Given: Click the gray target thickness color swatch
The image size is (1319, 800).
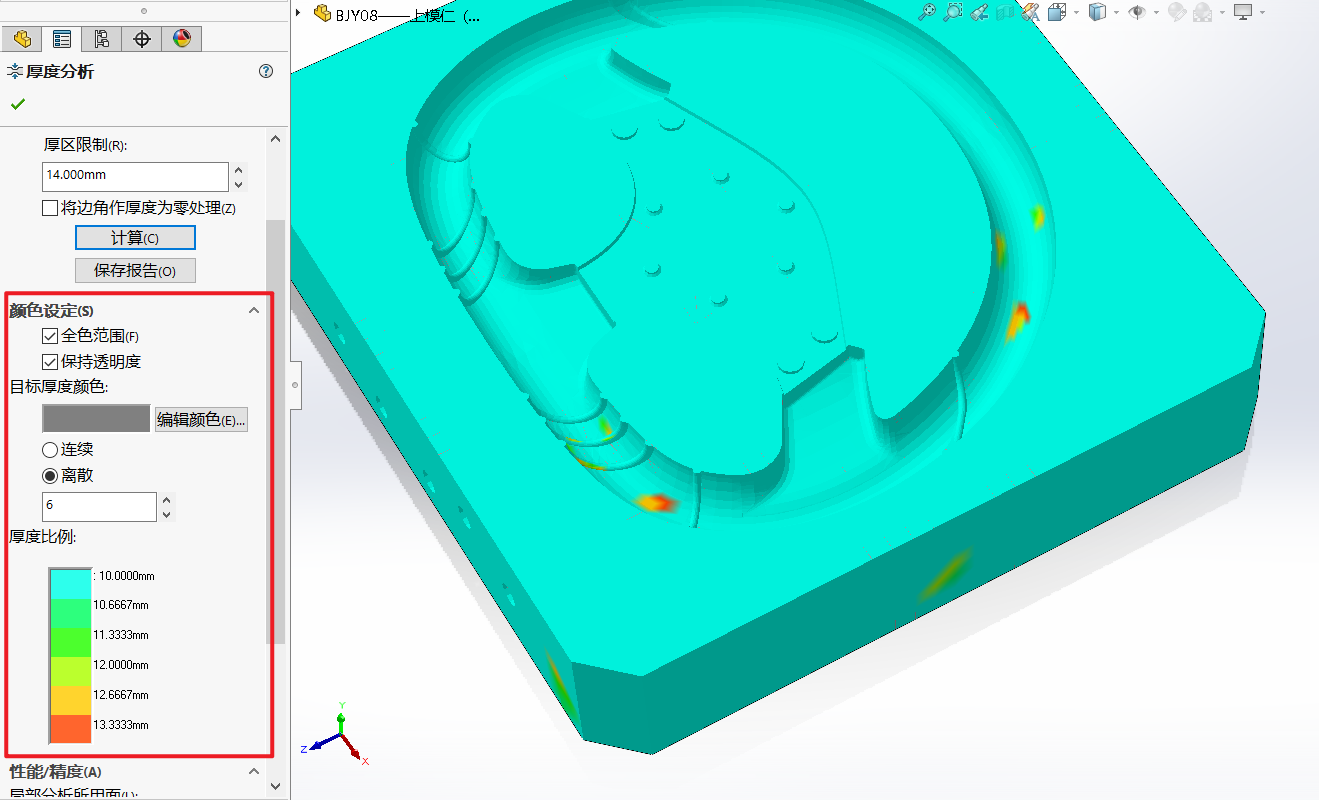Looking at the screenshot, I should pos(96,419).
